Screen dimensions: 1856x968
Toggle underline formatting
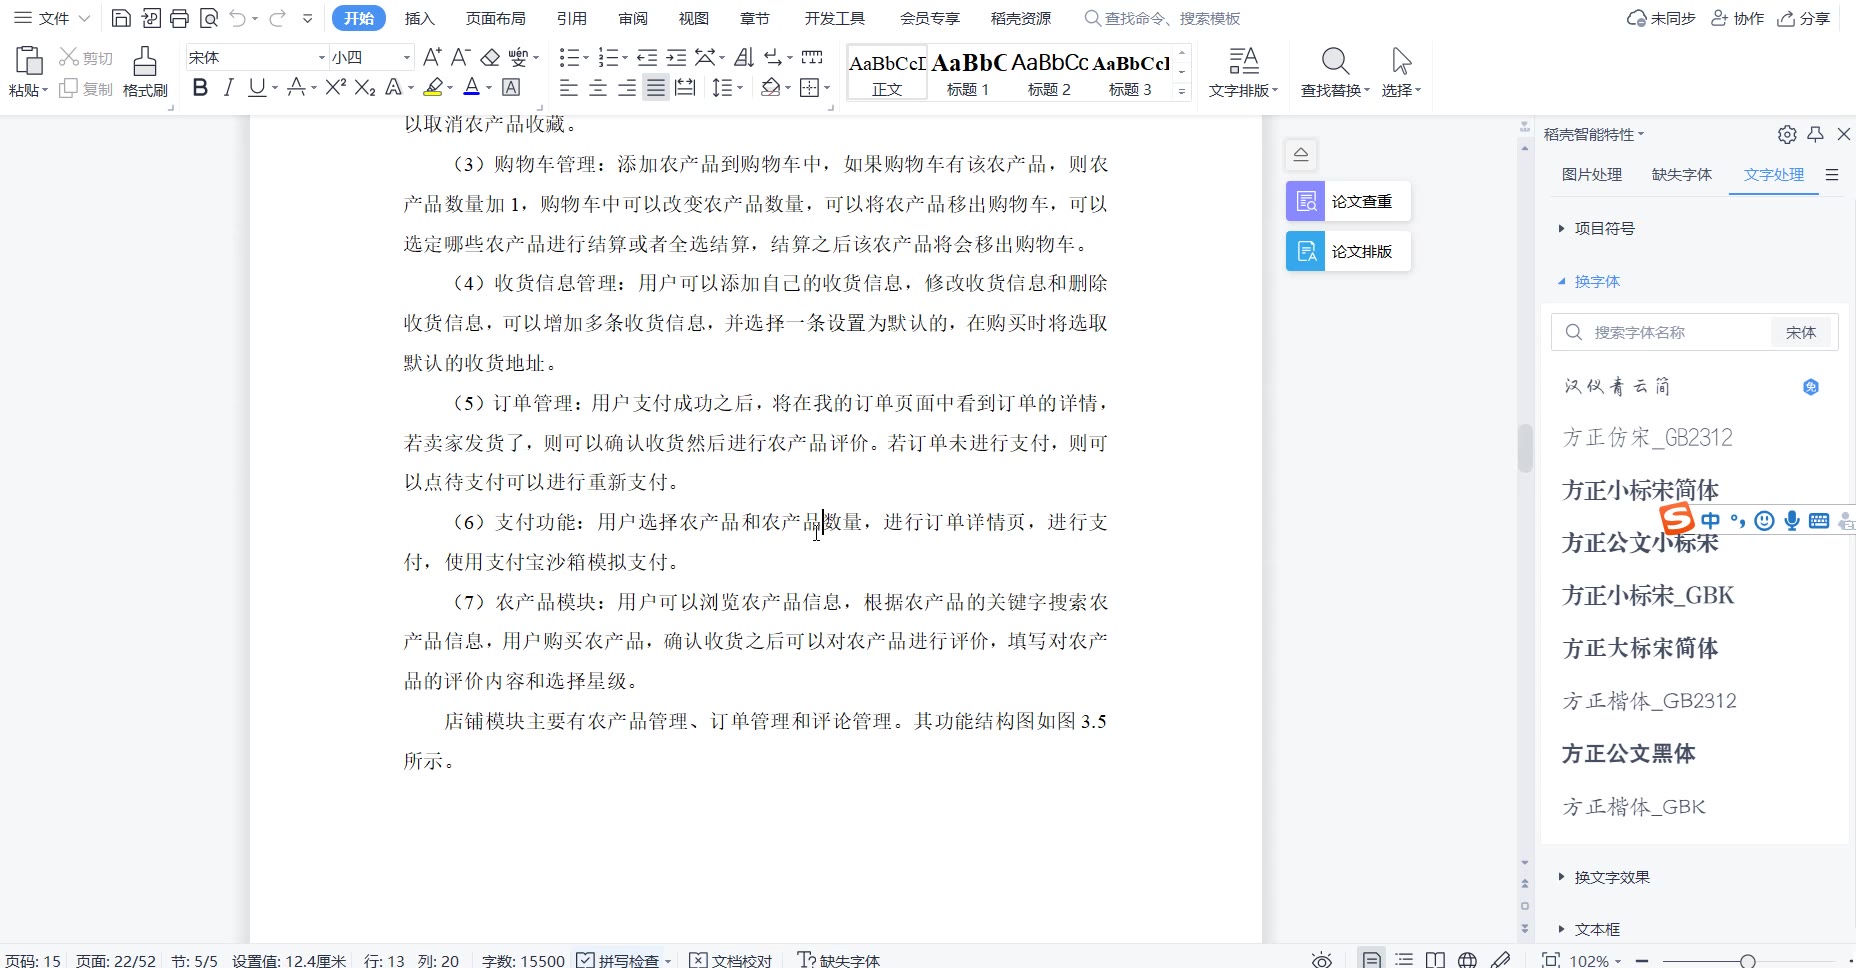[257, 88]
